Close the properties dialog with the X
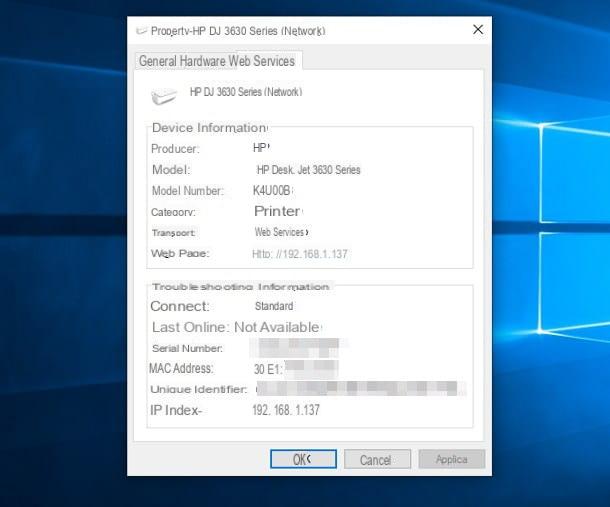Screen dimensions: 610x507 [478, 30]
